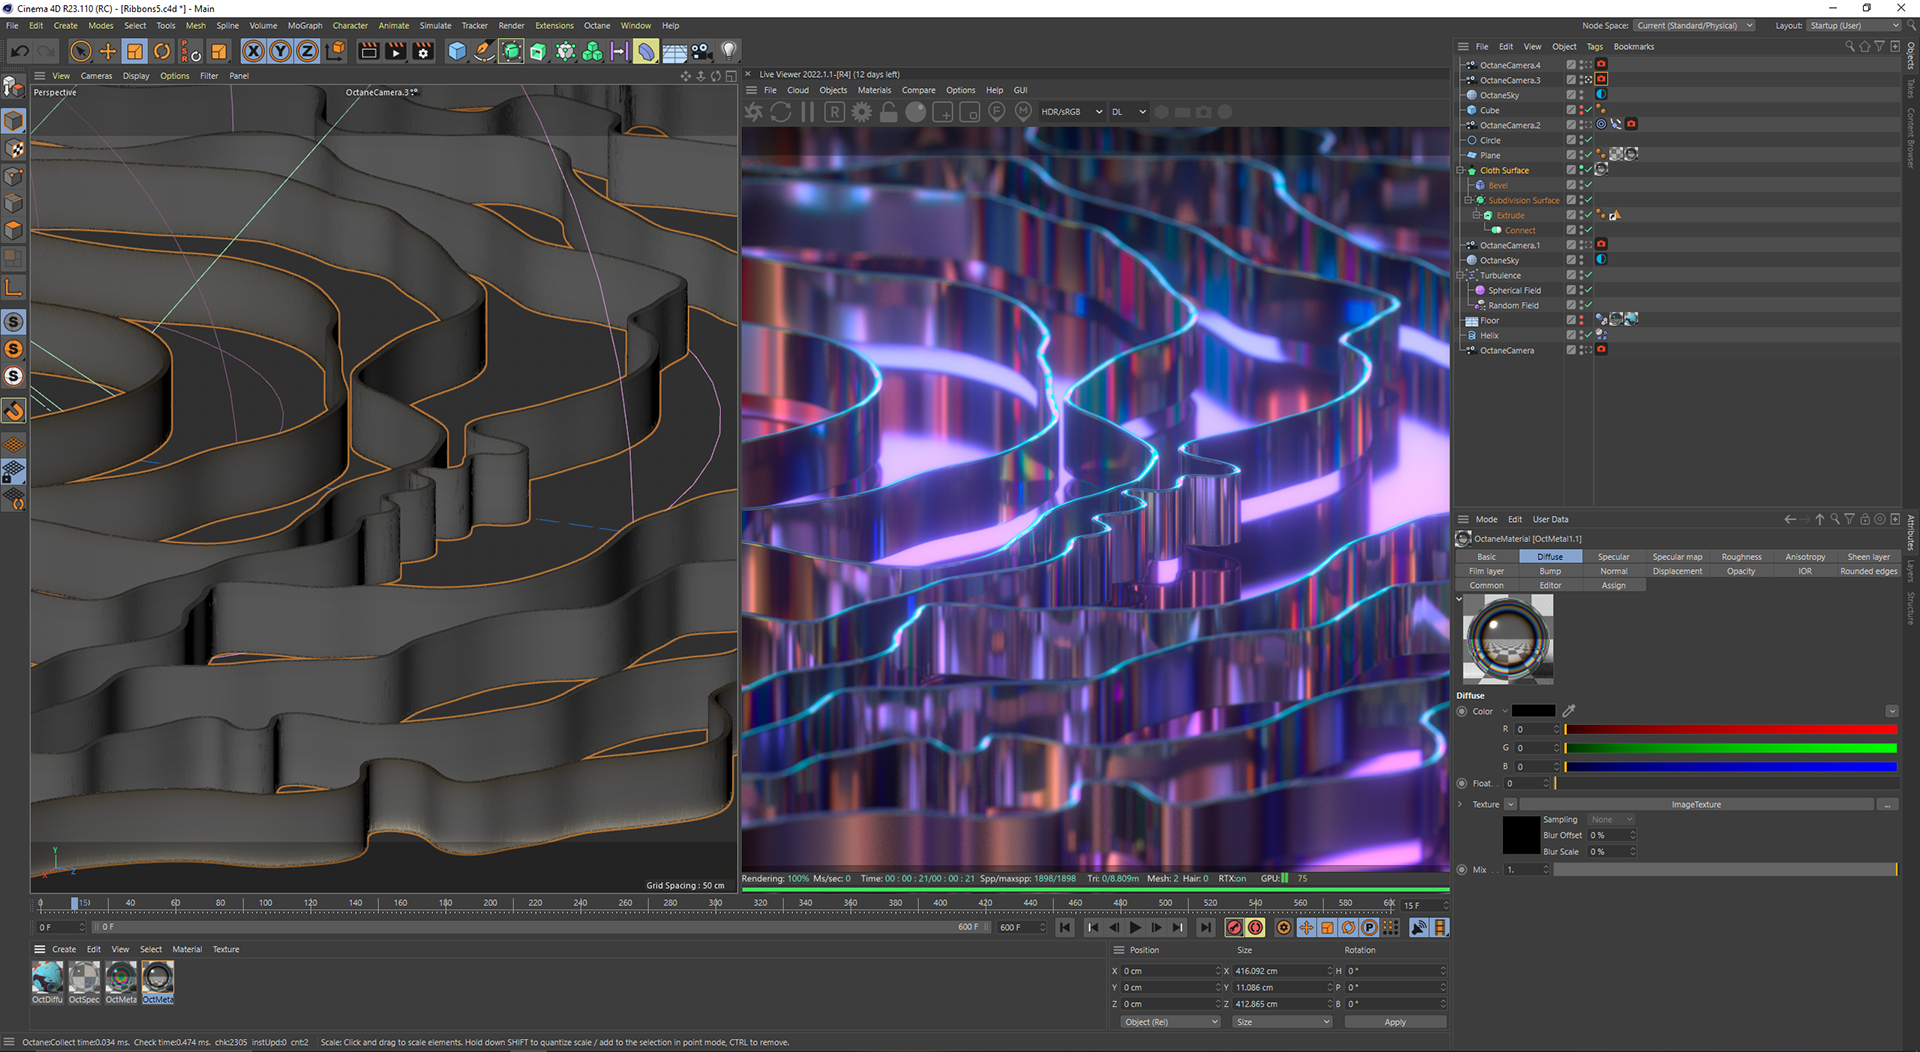Toggle the autokeying record button

(1255, 927)
